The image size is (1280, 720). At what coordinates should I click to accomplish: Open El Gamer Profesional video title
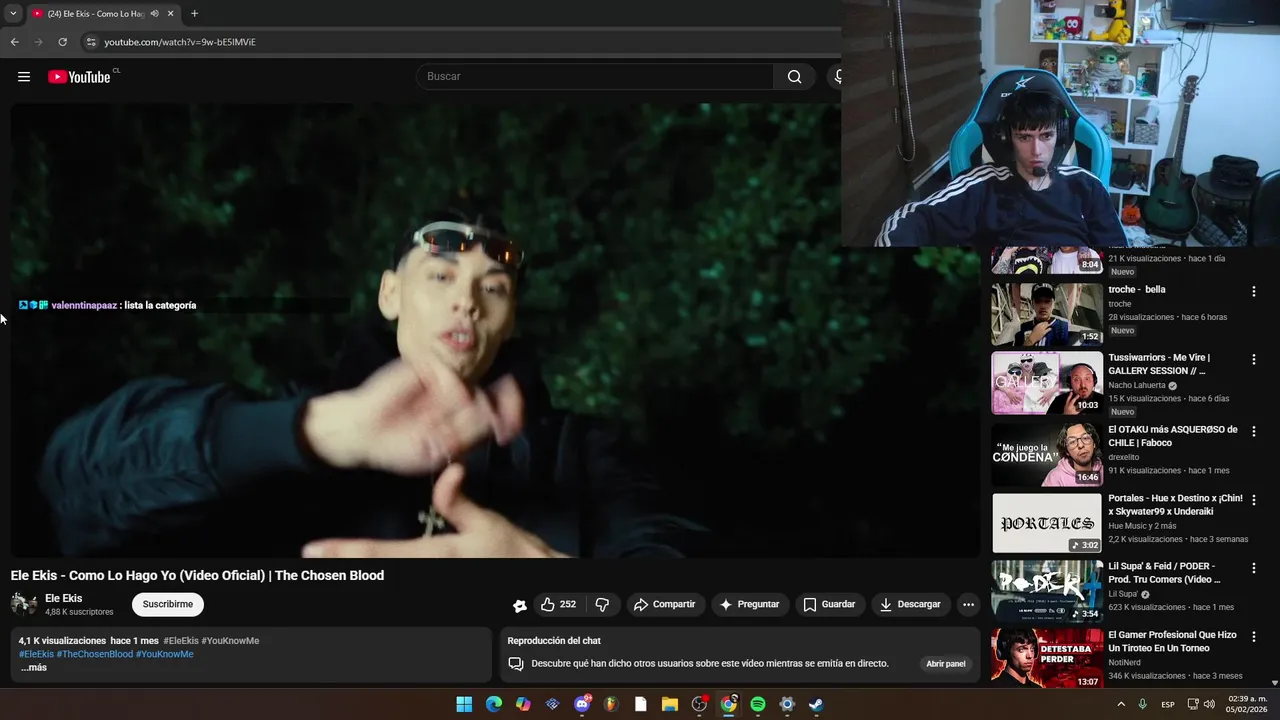(x=1172, y=641)
